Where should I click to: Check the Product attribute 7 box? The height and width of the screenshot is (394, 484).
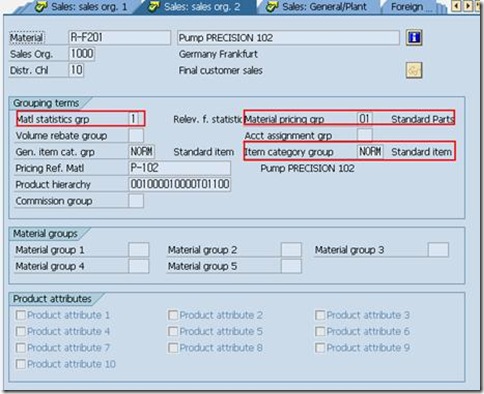[21, 348]
